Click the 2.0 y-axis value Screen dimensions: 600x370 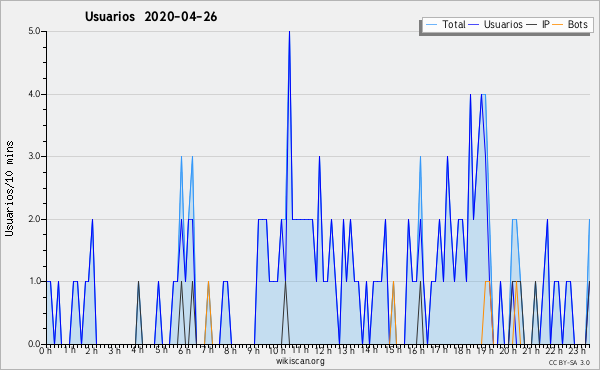[34, 219]
